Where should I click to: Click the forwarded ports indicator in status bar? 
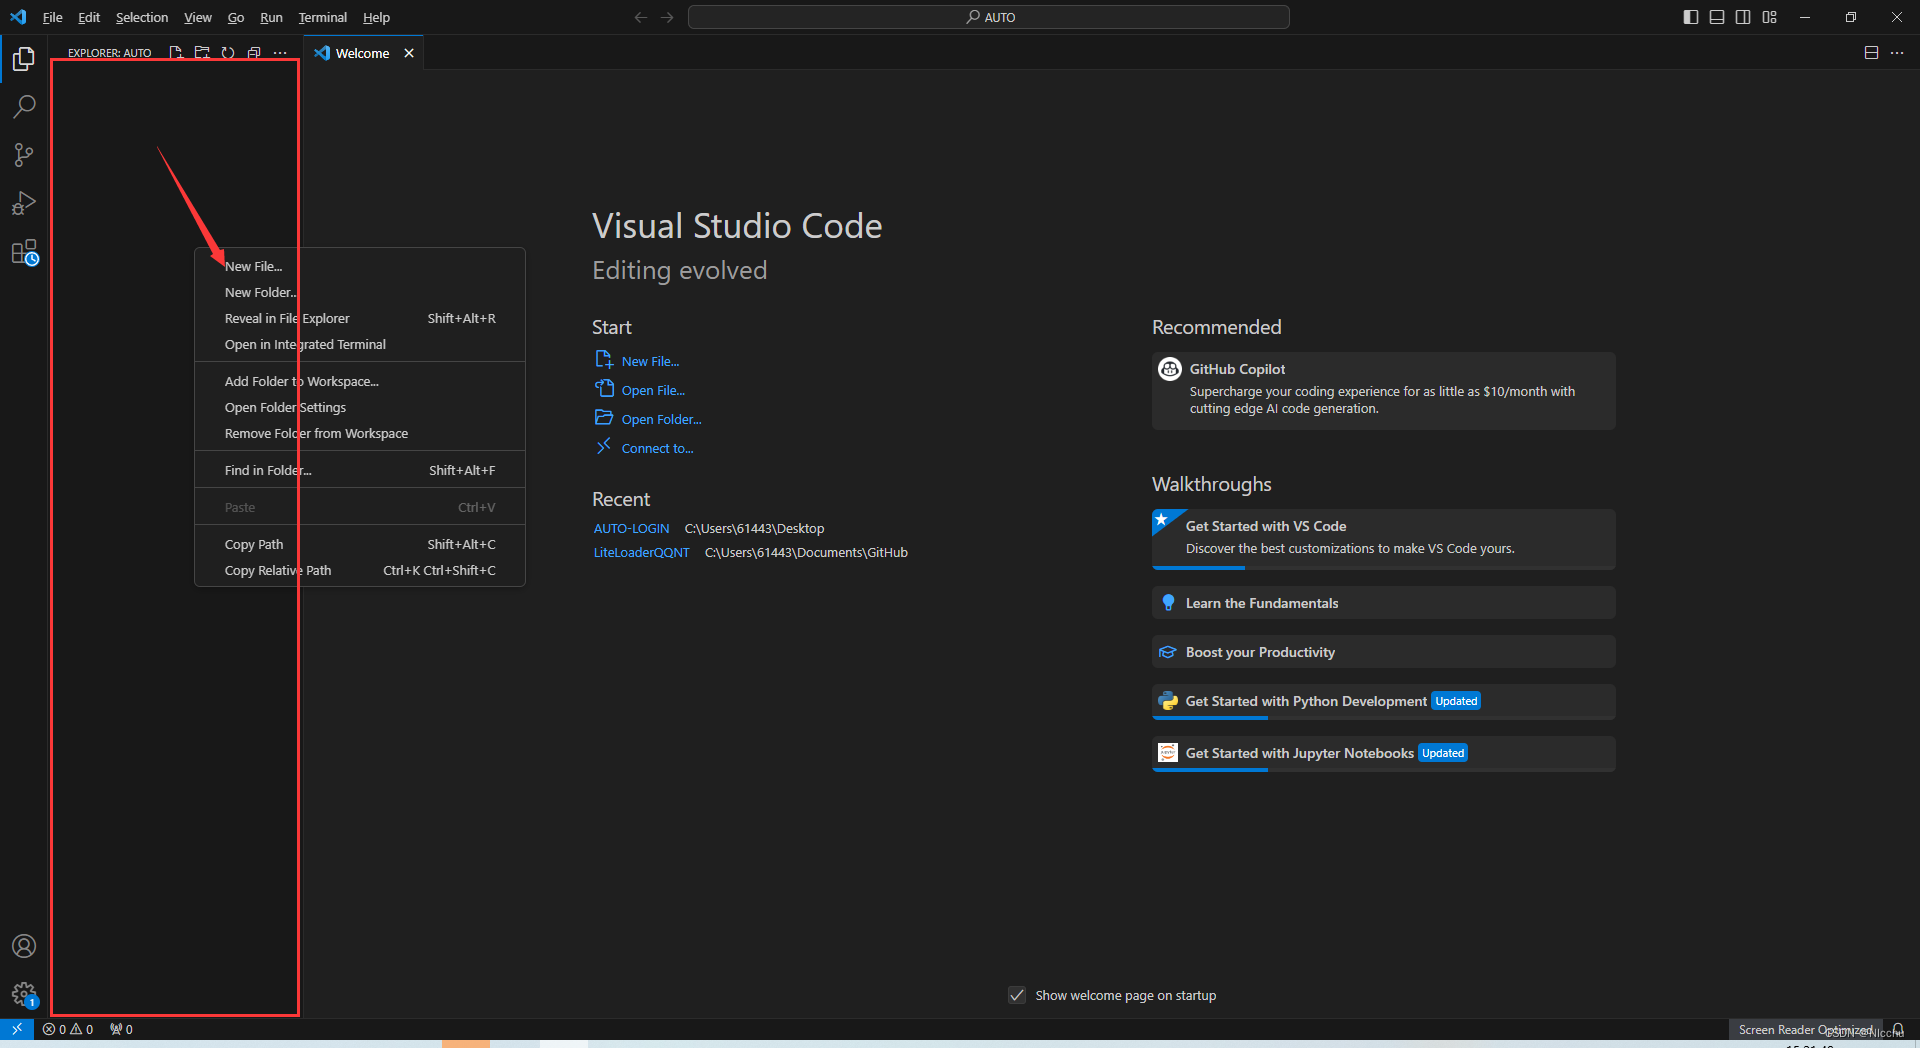tap(121, 1029)
